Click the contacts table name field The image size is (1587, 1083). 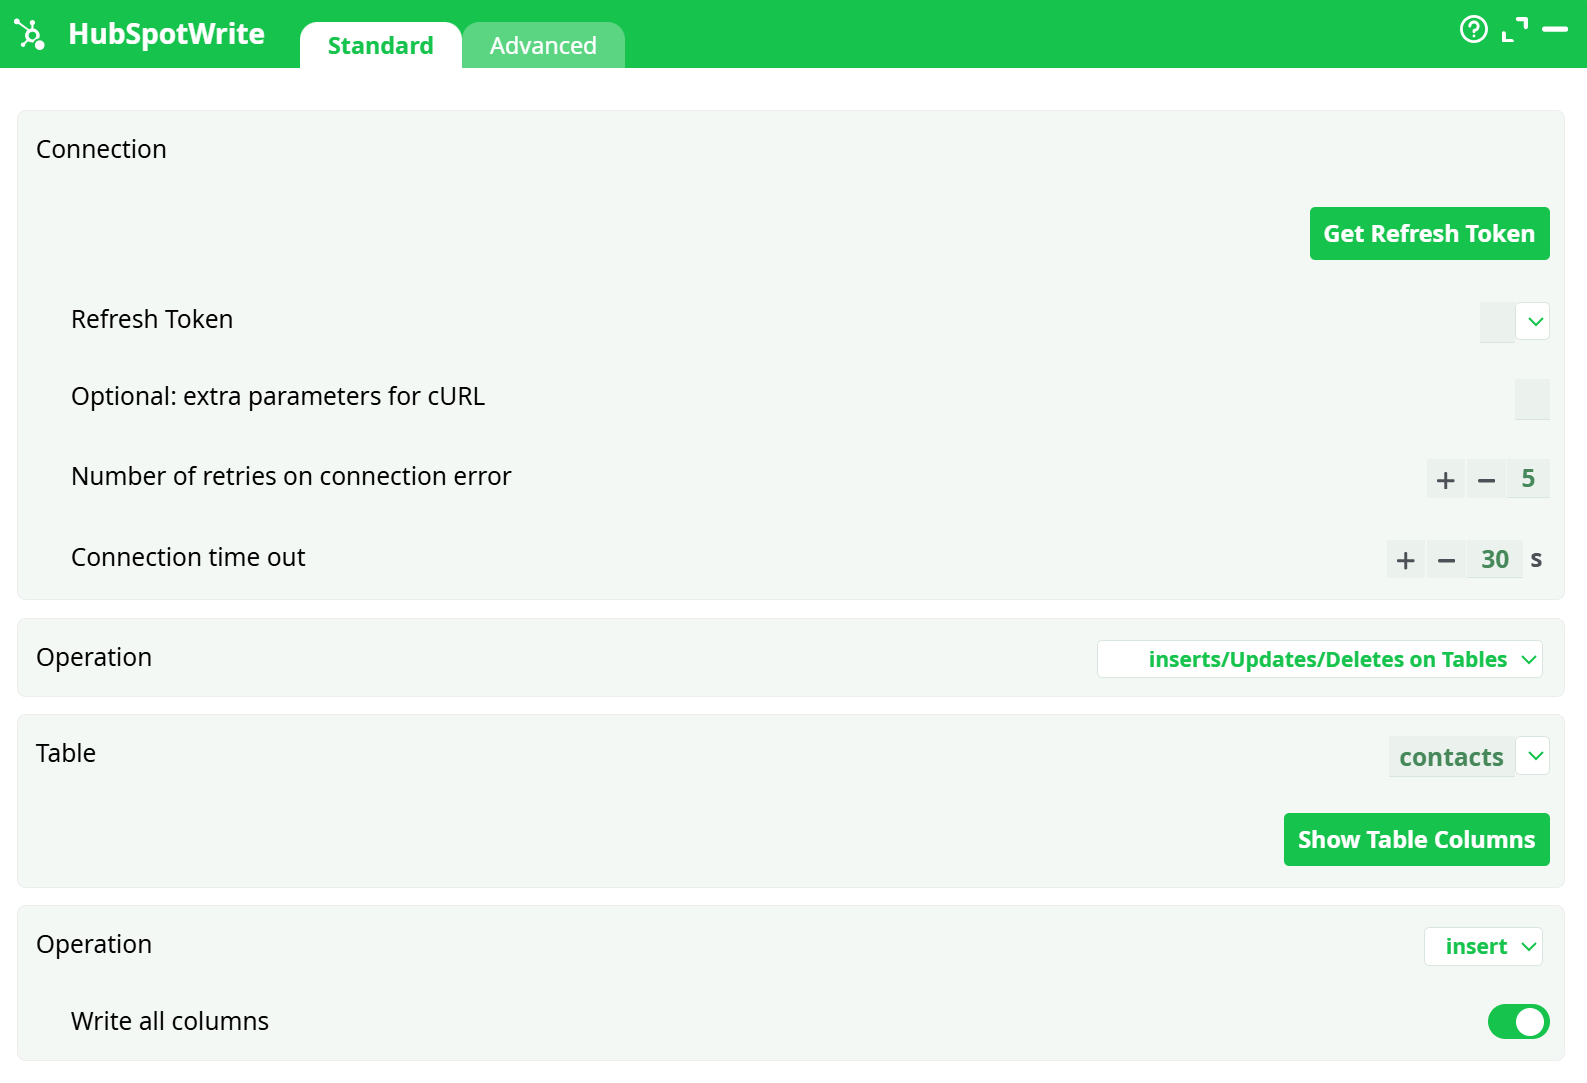pyautogui.click(x=1451, y=757)
